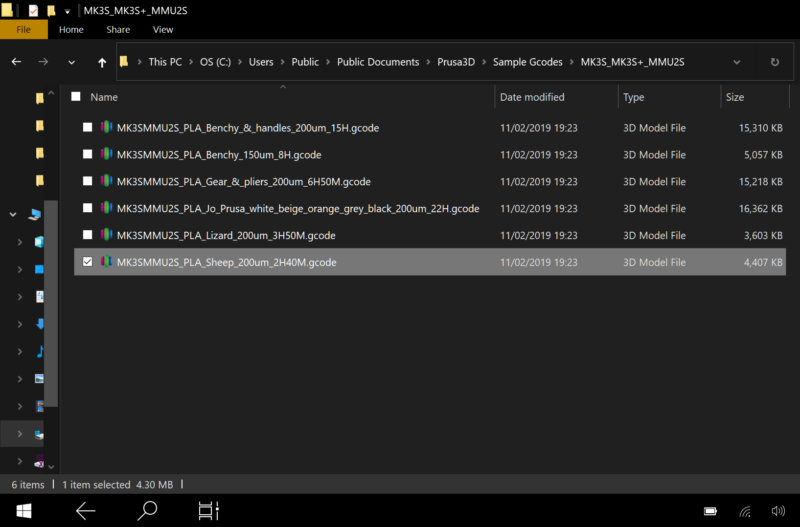This screenshot has height=527, width=800.
Task: Navigate to Prusa3D in the breadcrumb path
Action: pos(455,62)
